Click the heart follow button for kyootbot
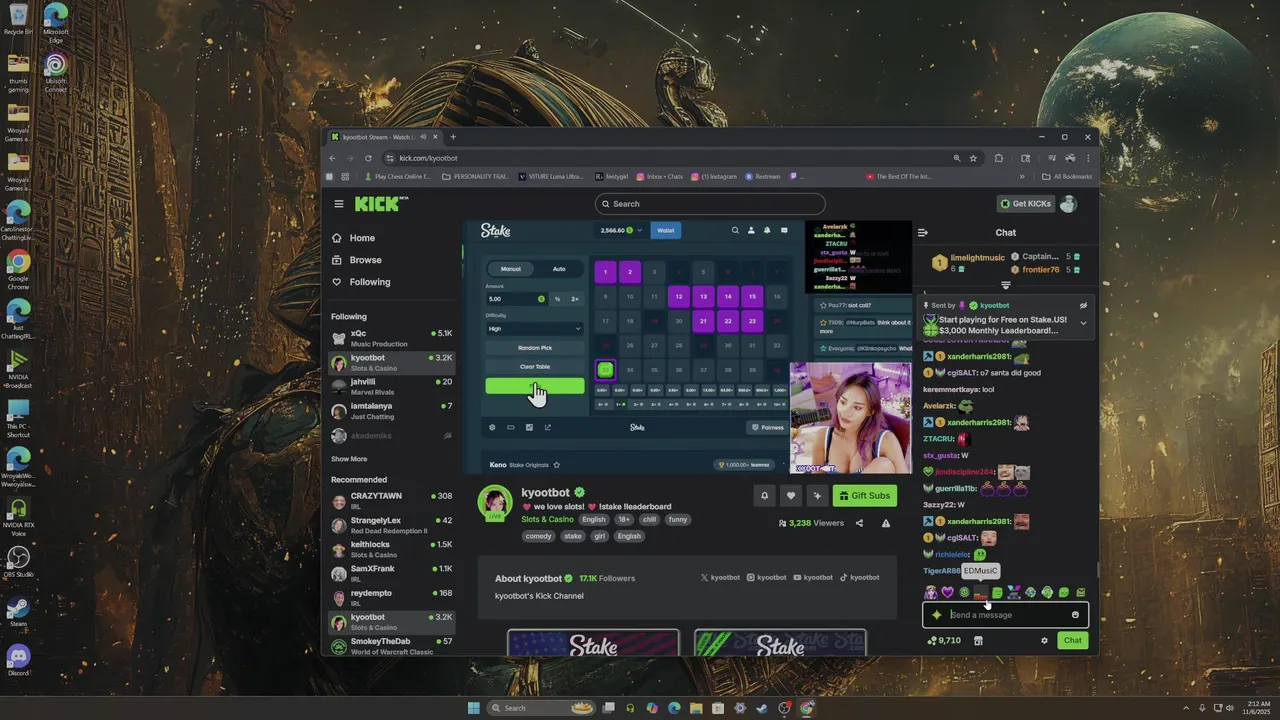The width and height of the screenshot is (1280, 720). [791, 495]
